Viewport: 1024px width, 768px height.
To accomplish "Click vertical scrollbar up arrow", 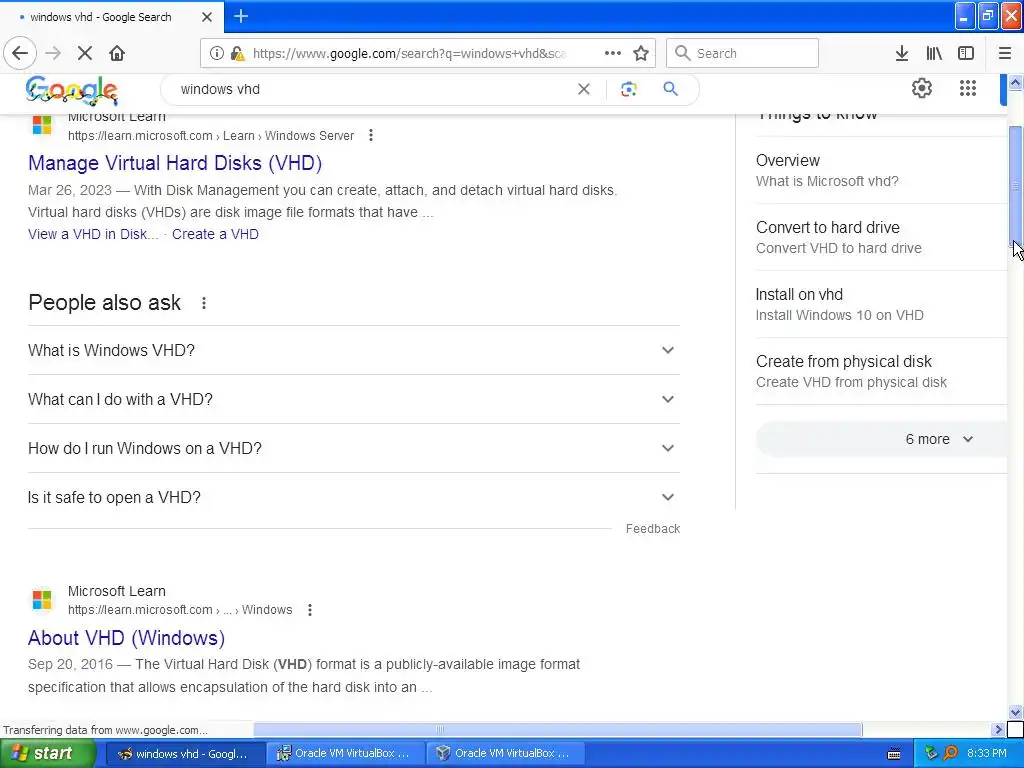I will [1016, 82].
